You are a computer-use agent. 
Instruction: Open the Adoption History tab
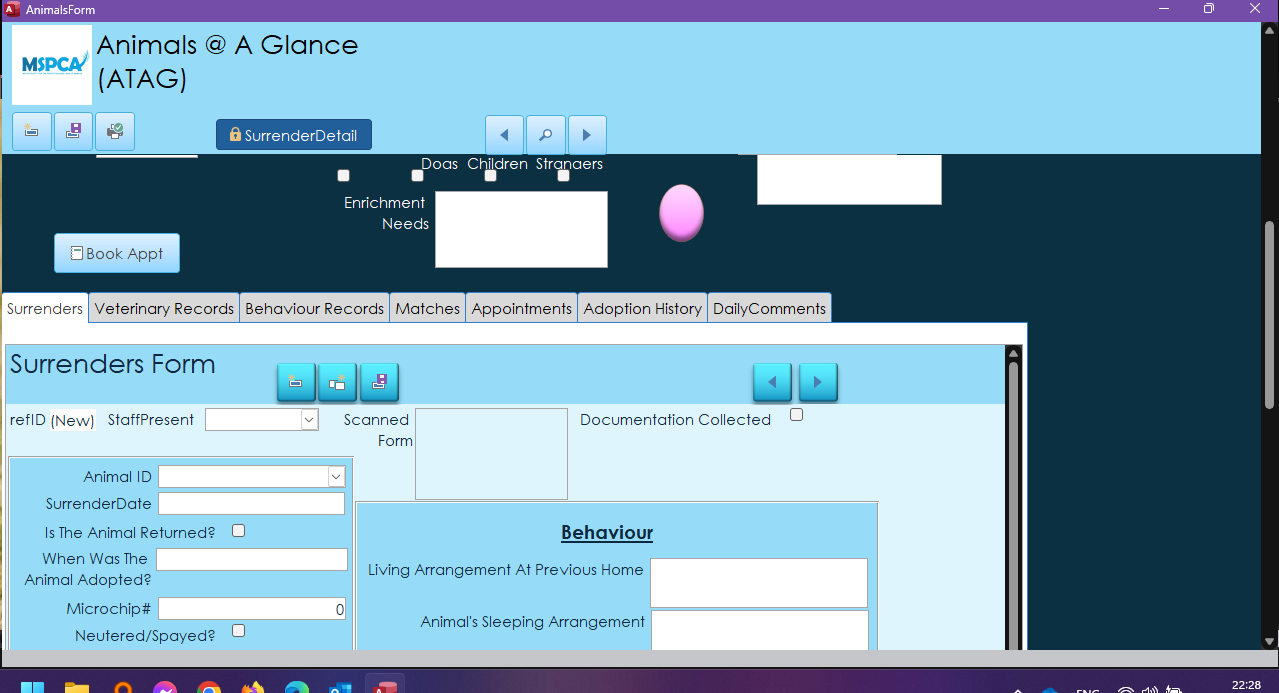click(x=642, y=309)
